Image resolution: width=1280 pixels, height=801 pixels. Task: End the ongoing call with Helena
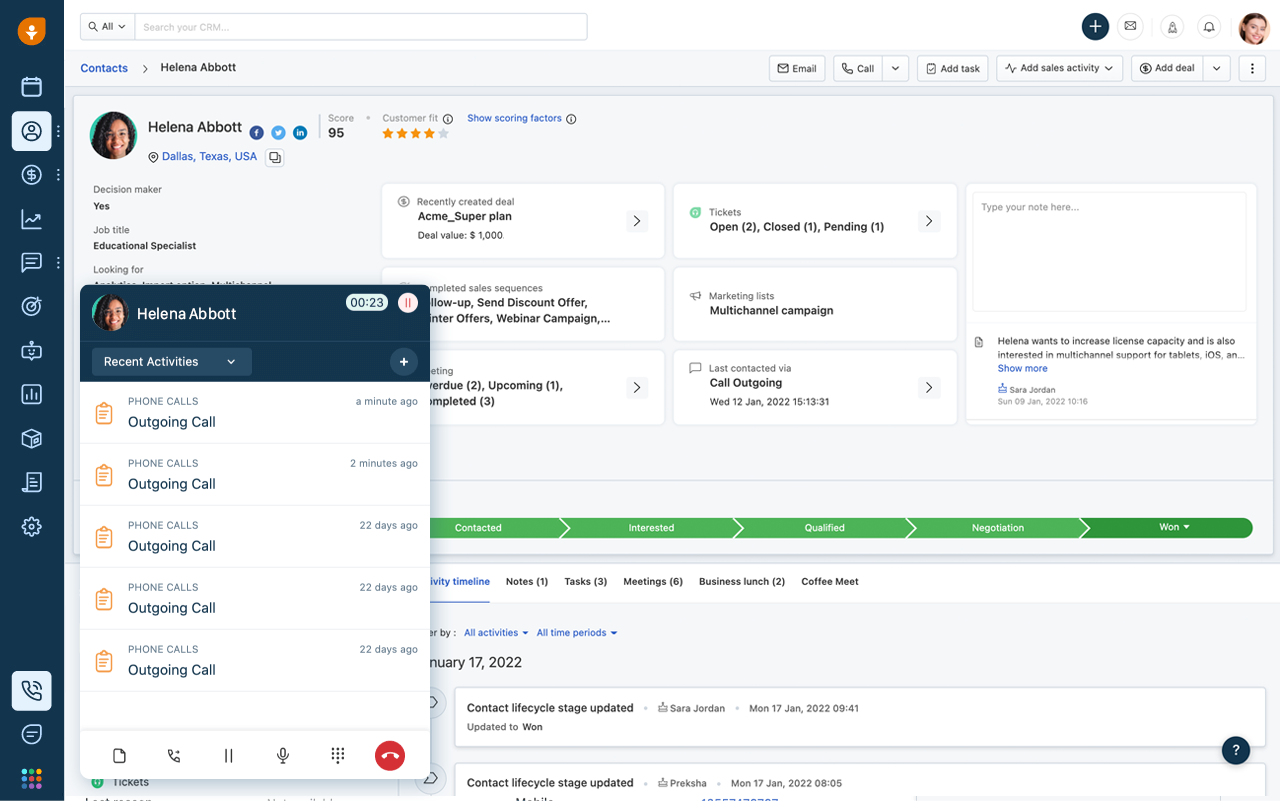[389, 756]
